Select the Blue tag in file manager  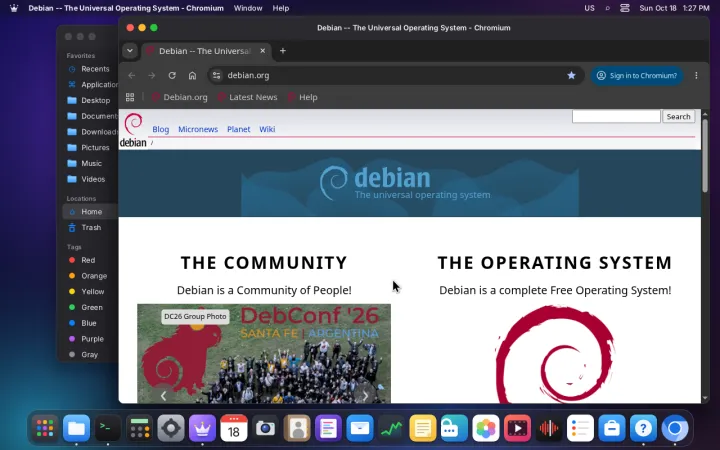pos(90,323)
